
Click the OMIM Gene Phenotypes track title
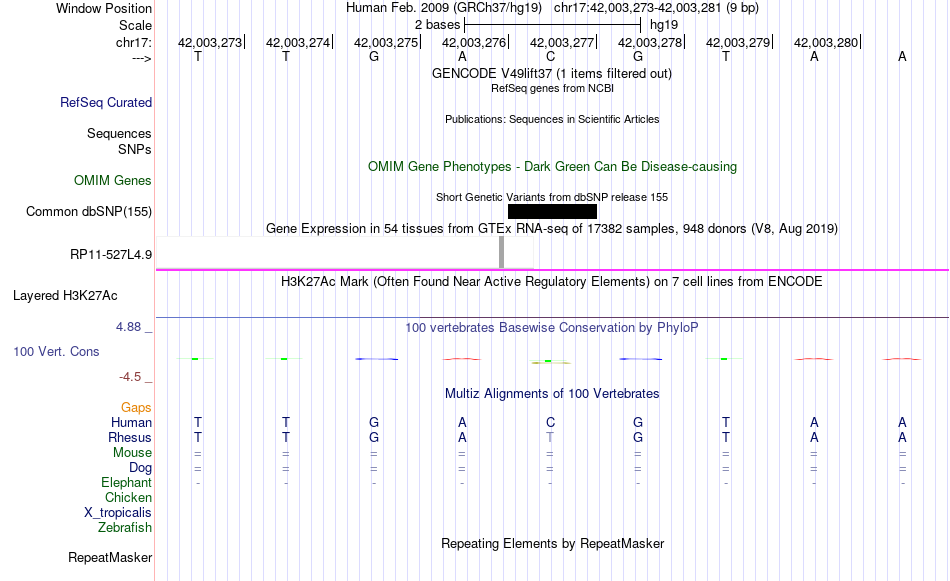tap(552, 167)
